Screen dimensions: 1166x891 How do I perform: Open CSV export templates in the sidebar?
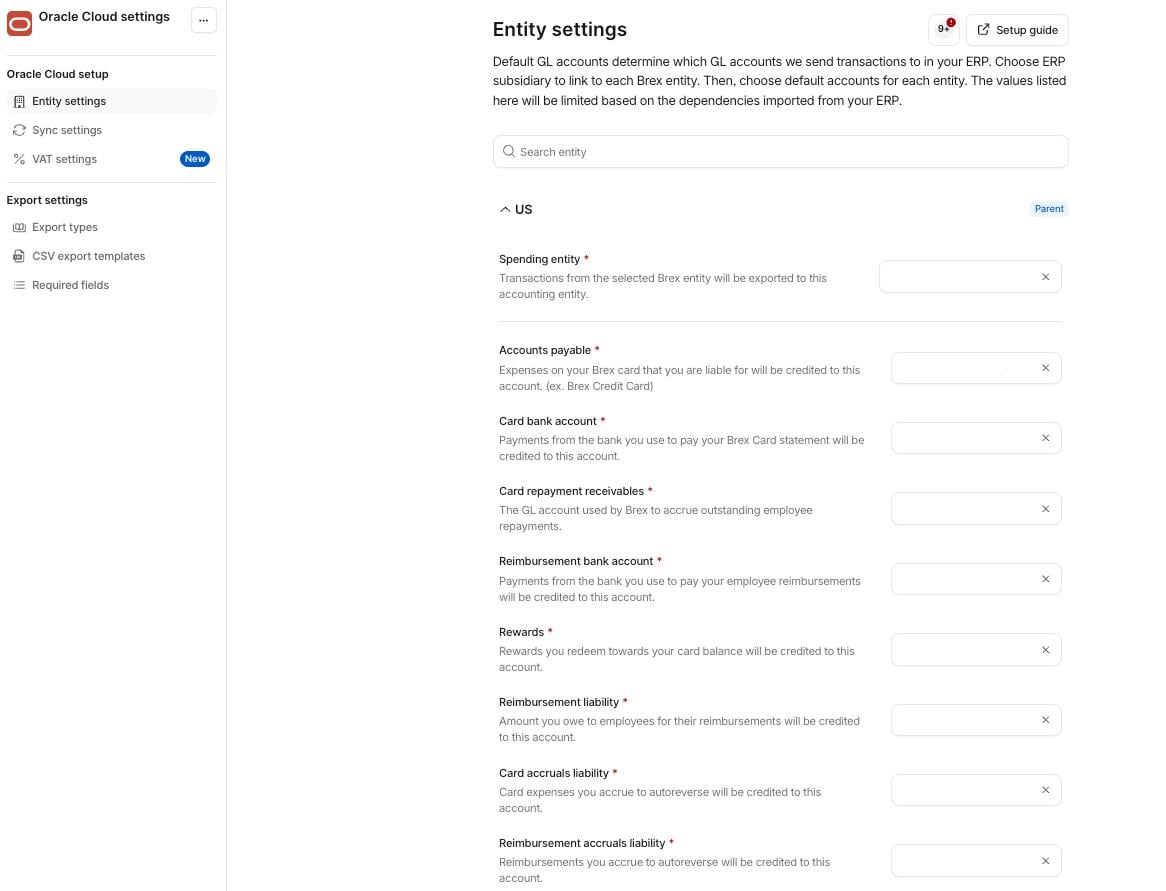click(x=112, y=257)
